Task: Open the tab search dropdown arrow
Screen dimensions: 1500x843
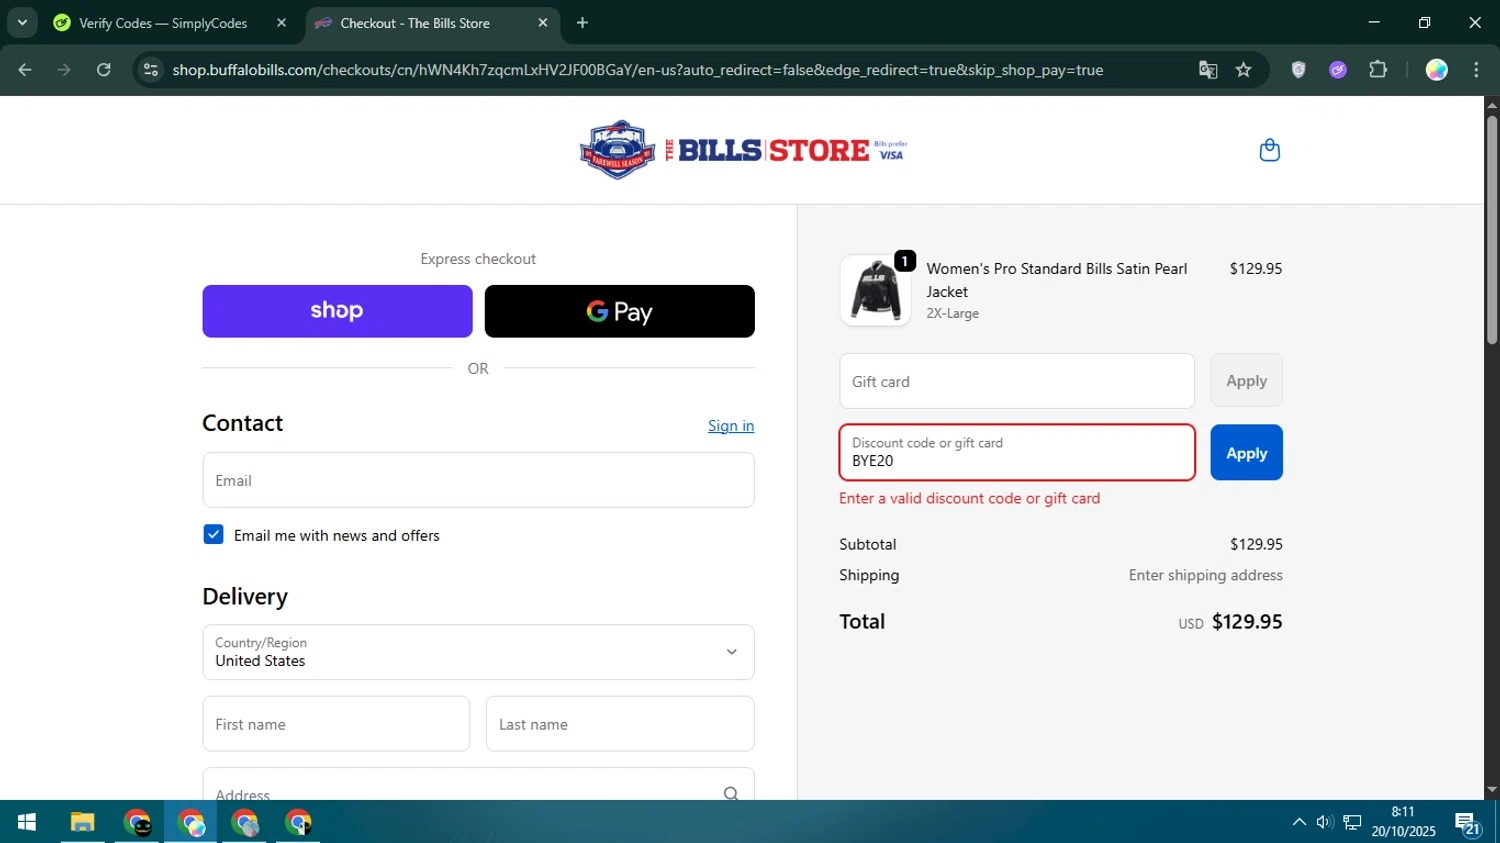Action: pyautogui.click(x=22, y=23)
